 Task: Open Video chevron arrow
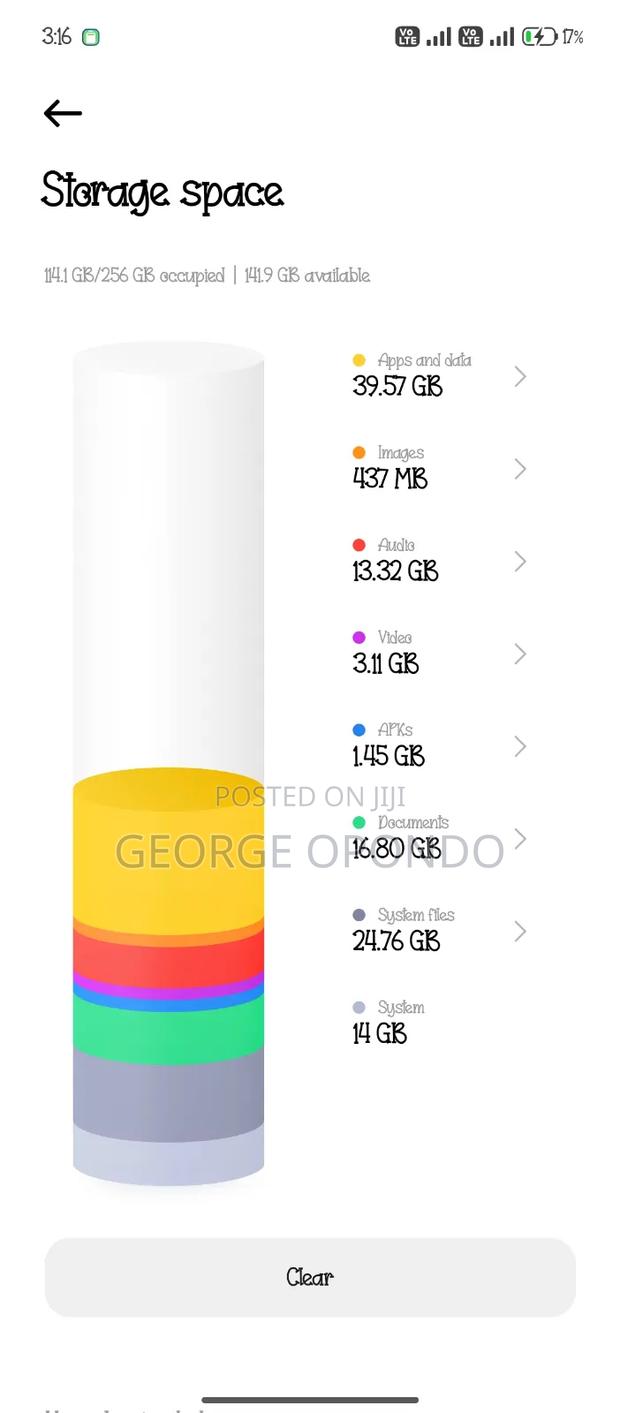(x=520, y=654)
